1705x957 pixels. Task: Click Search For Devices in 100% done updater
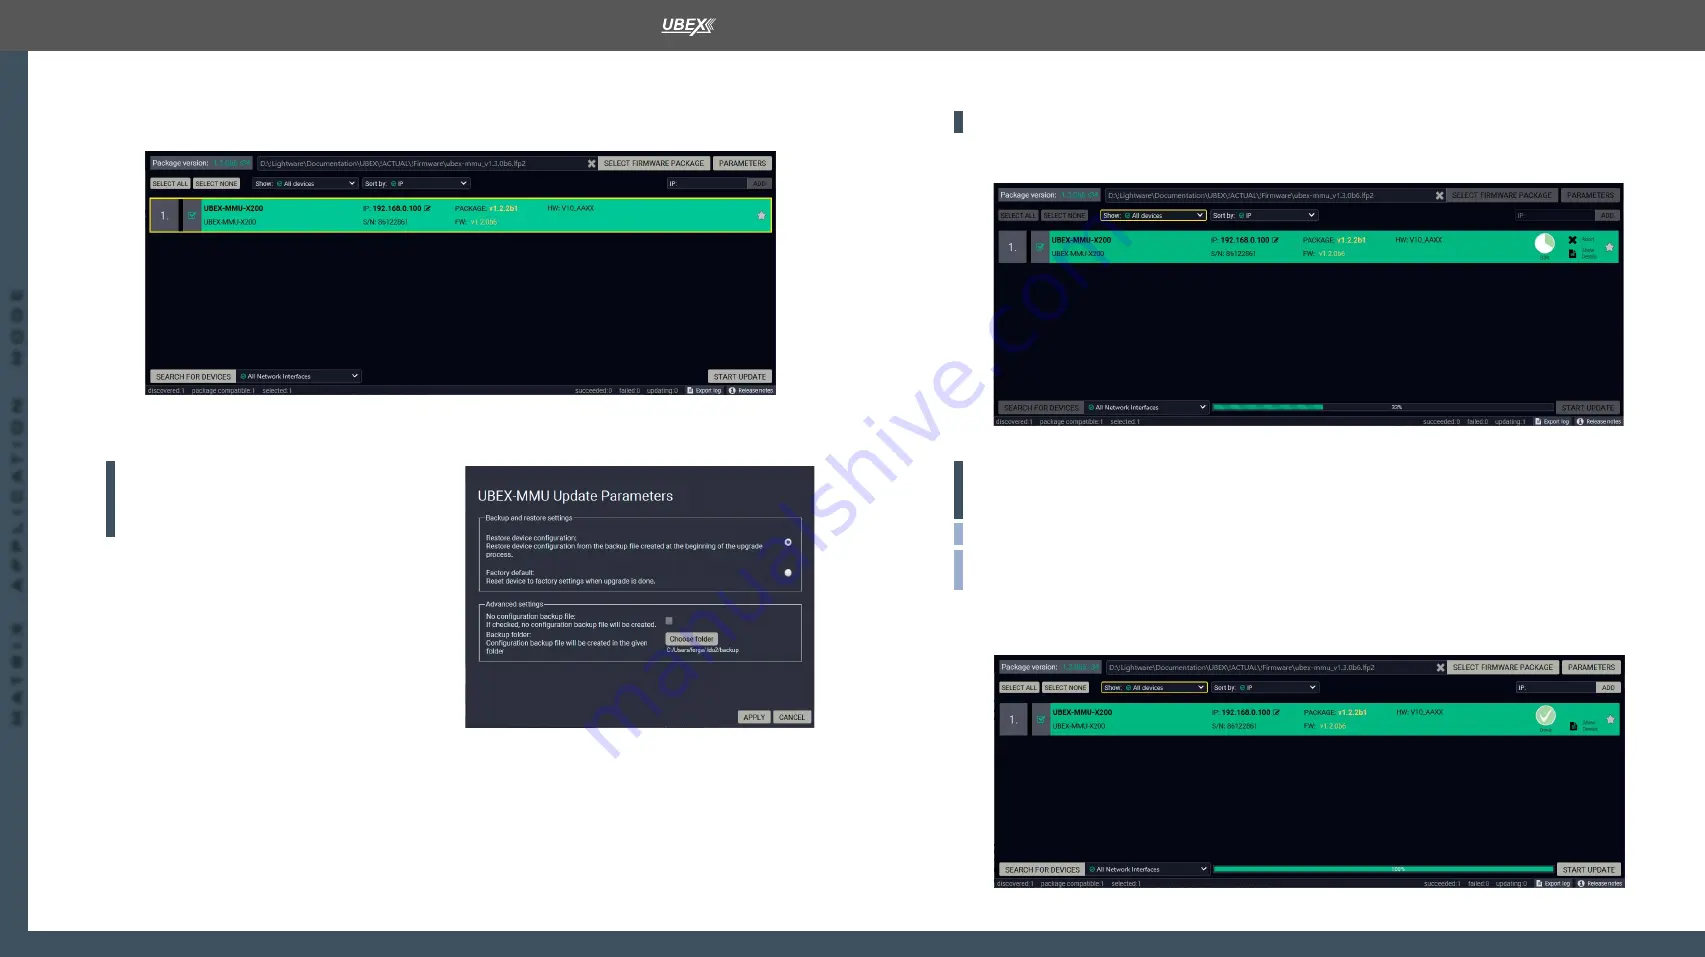[x=1042, y=869]
